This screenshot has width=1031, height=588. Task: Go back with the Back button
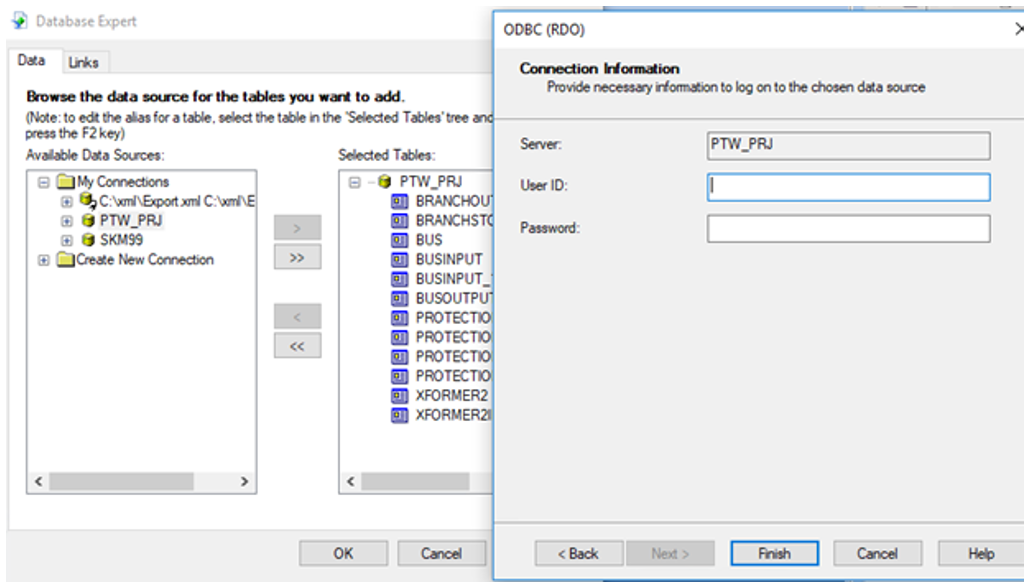pos(578,553)
